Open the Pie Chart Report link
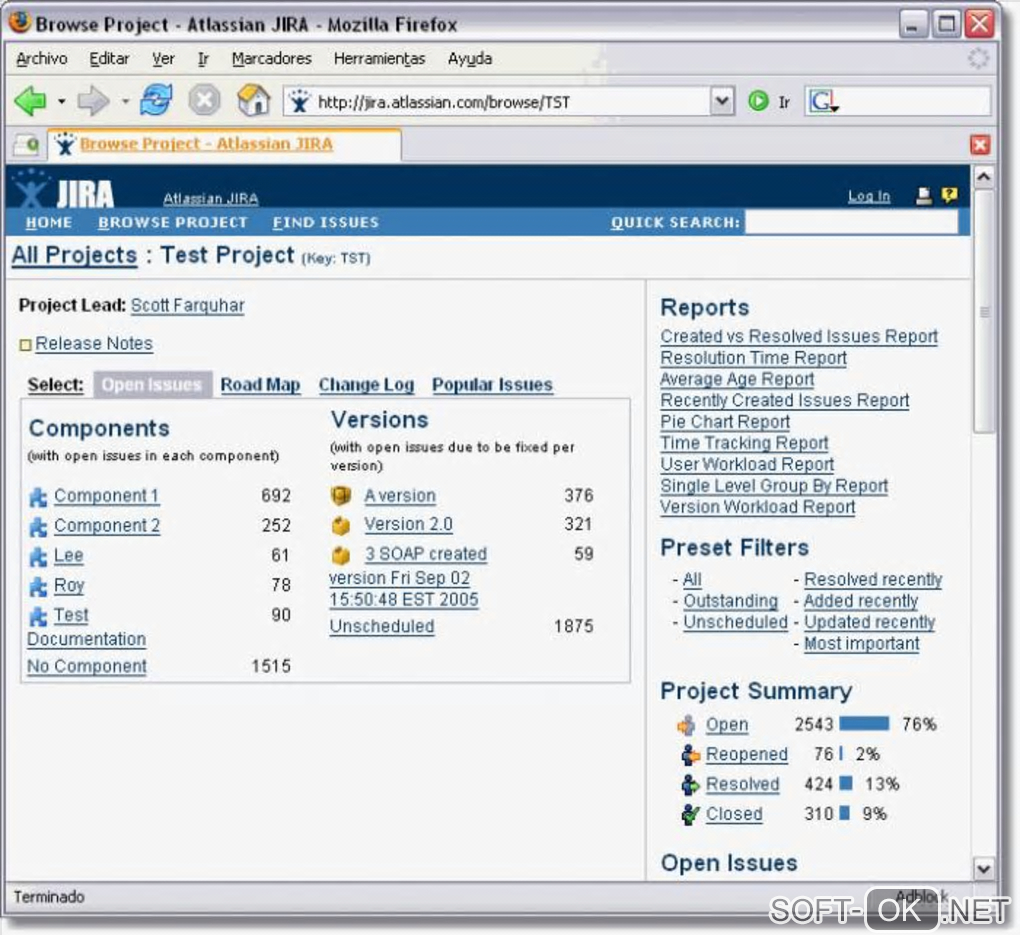This screenshot has width=1020, height=935. coord(725,422)
